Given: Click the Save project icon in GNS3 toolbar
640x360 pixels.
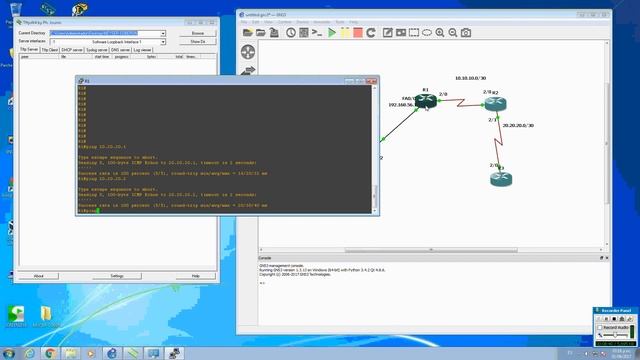Looking at the screenshot, I should 274,33.
